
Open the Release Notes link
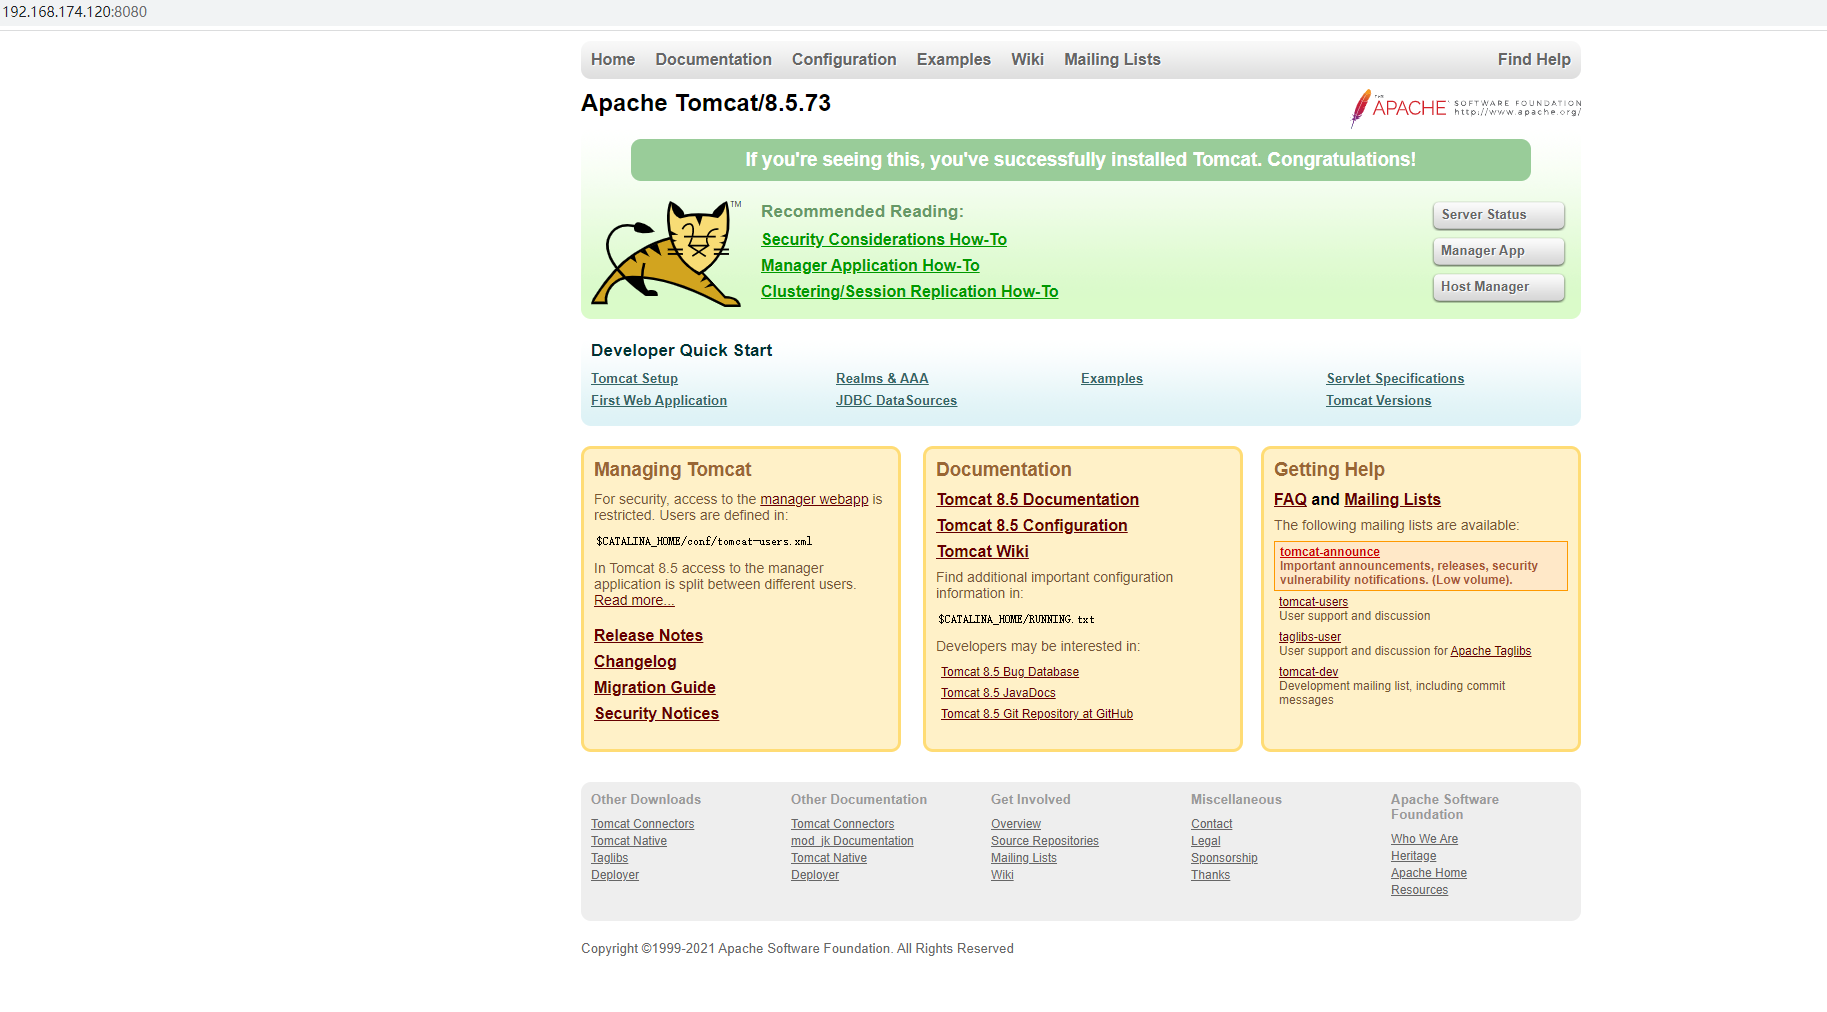click(x=648, y=636)
